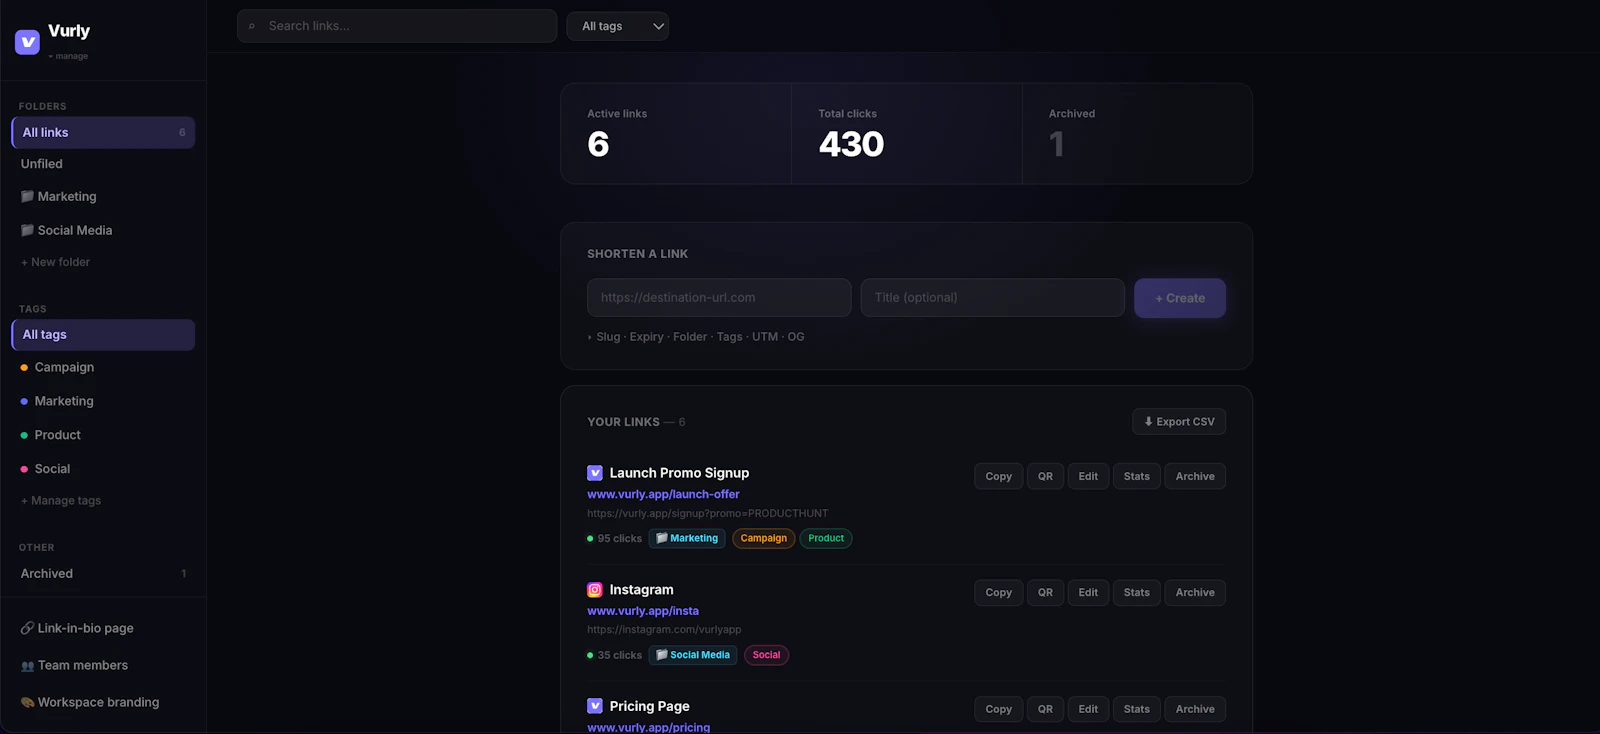View Archived links
1600x734 pixels.
coord(103,574)
